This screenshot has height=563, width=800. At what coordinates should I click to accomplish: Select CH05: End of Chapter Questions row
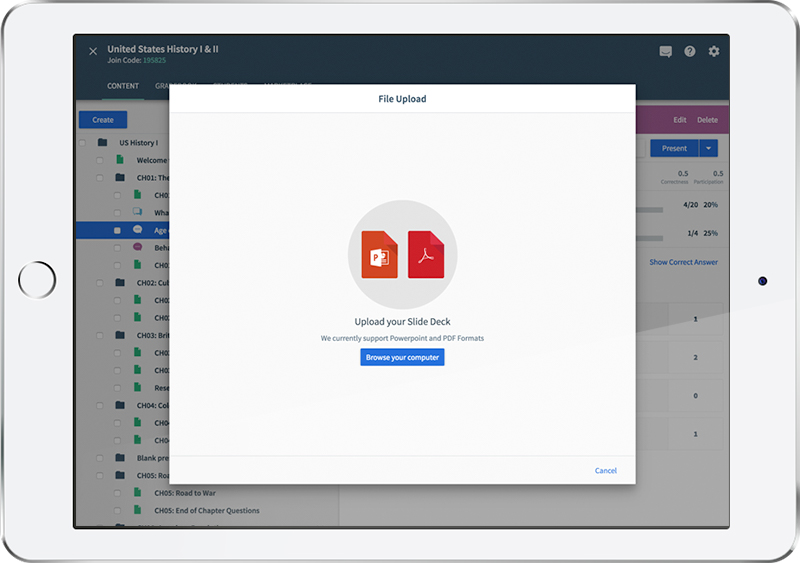point(207,510)
